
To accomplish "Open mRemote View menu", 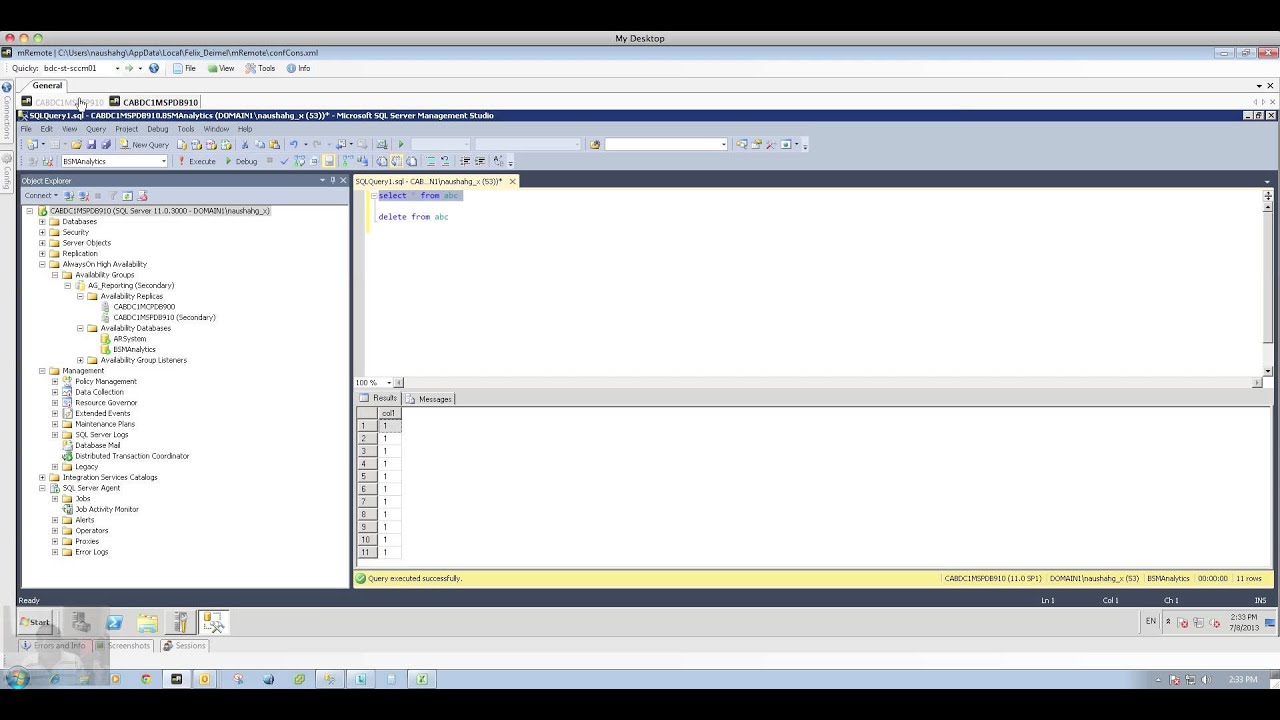I will [x=221, y=68].
